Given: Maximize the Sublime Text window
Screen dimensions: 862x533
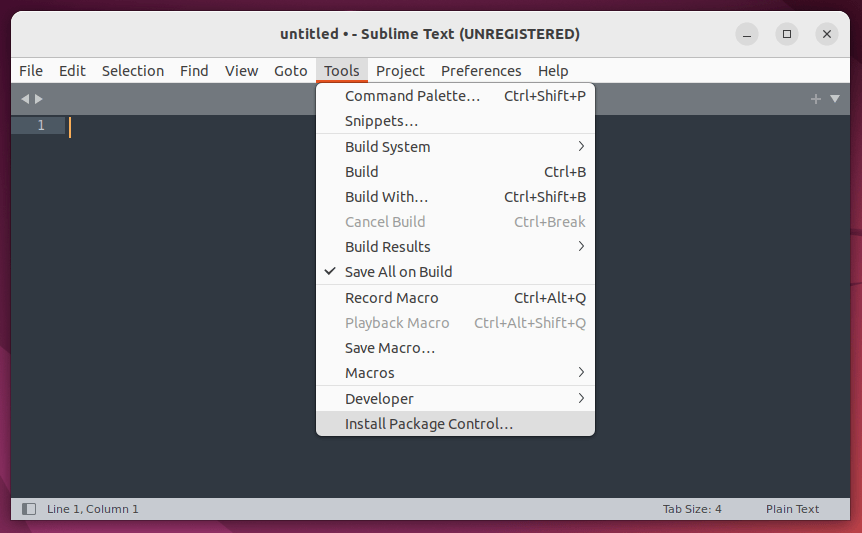Looking at the screenshot, I should (787, 34).
